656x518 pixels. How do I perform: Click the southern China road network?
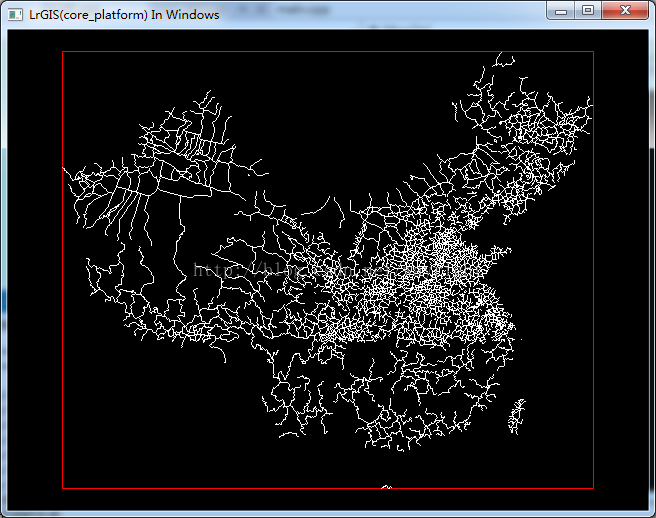coord(400,400)
